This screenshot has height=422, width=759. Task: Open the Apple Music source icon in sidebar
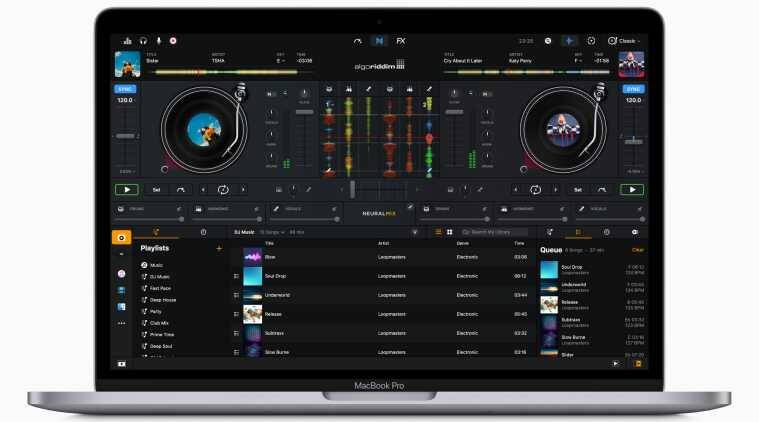[x=121, y=274]
